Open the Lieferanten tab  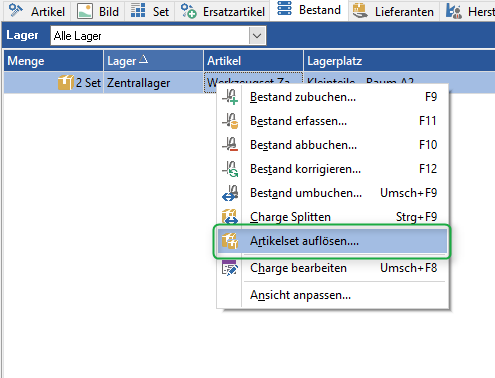point(394,12)
